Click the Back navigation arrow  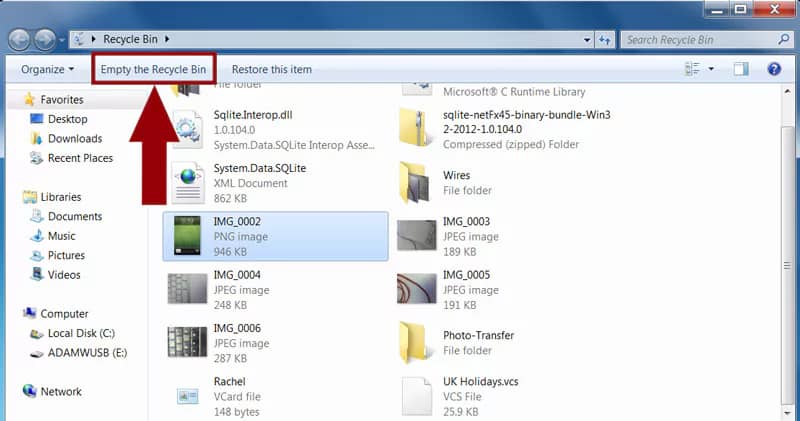point(20,39)
